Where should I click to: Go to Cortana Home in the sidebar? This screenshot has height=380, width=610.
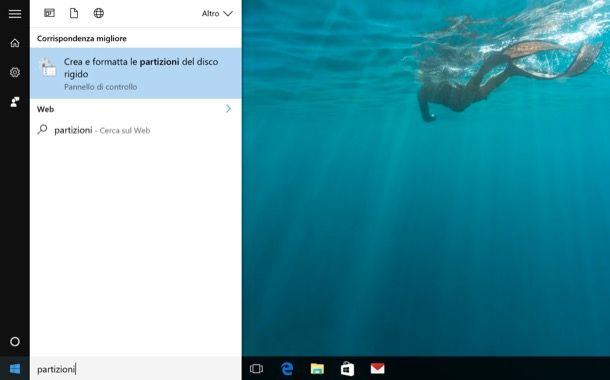pyautogui.click(x=15, y=43)
